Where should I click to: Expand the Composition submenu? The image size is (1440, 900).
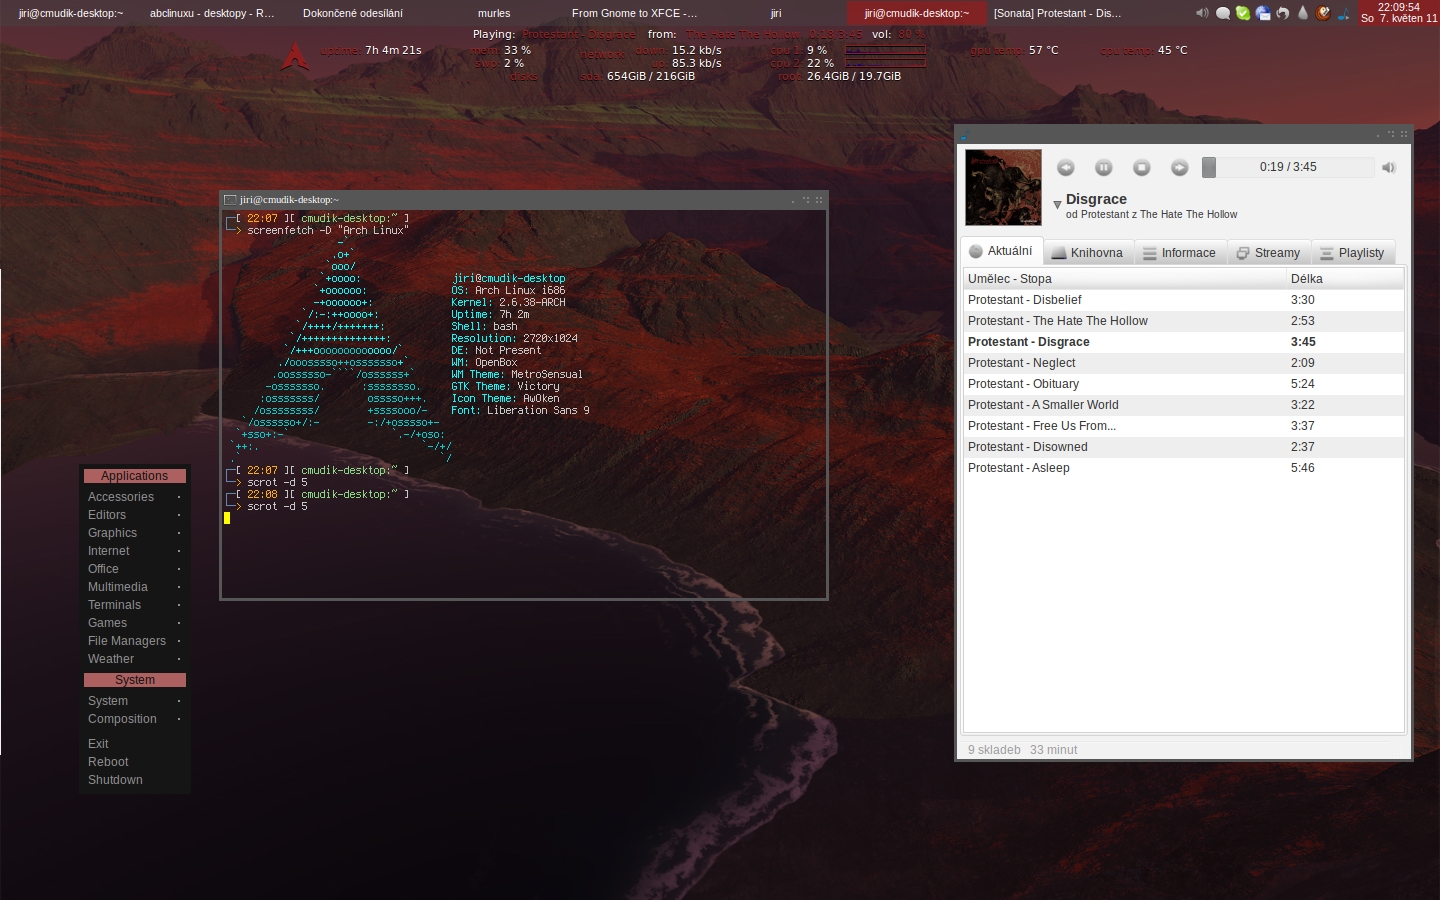[134, 719]
